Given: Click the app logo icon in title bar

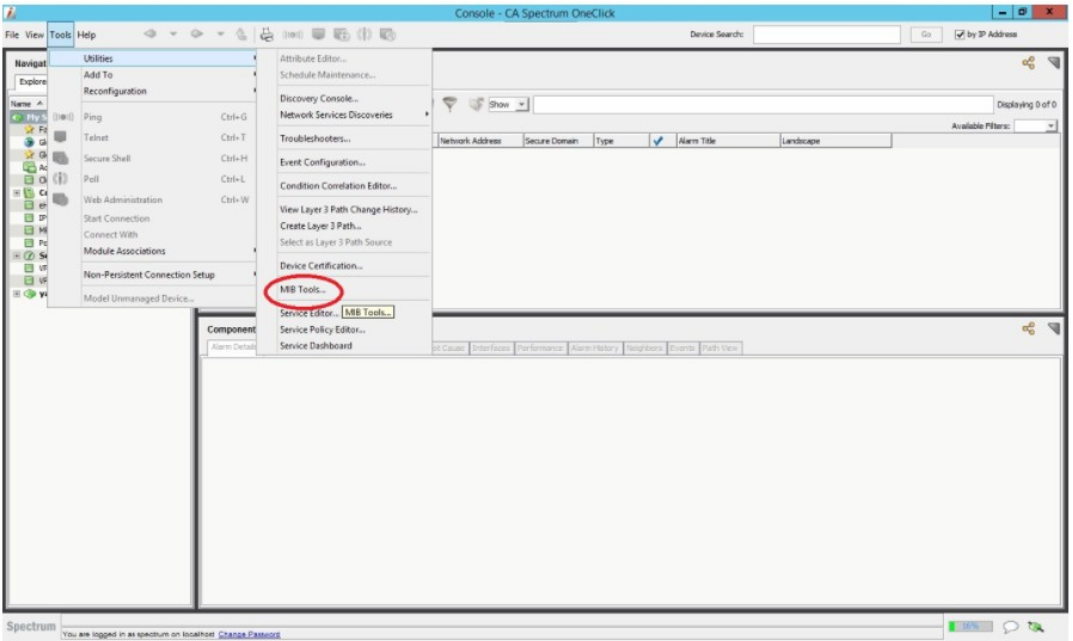Looking at the screenshot, I should click(10, 12).
